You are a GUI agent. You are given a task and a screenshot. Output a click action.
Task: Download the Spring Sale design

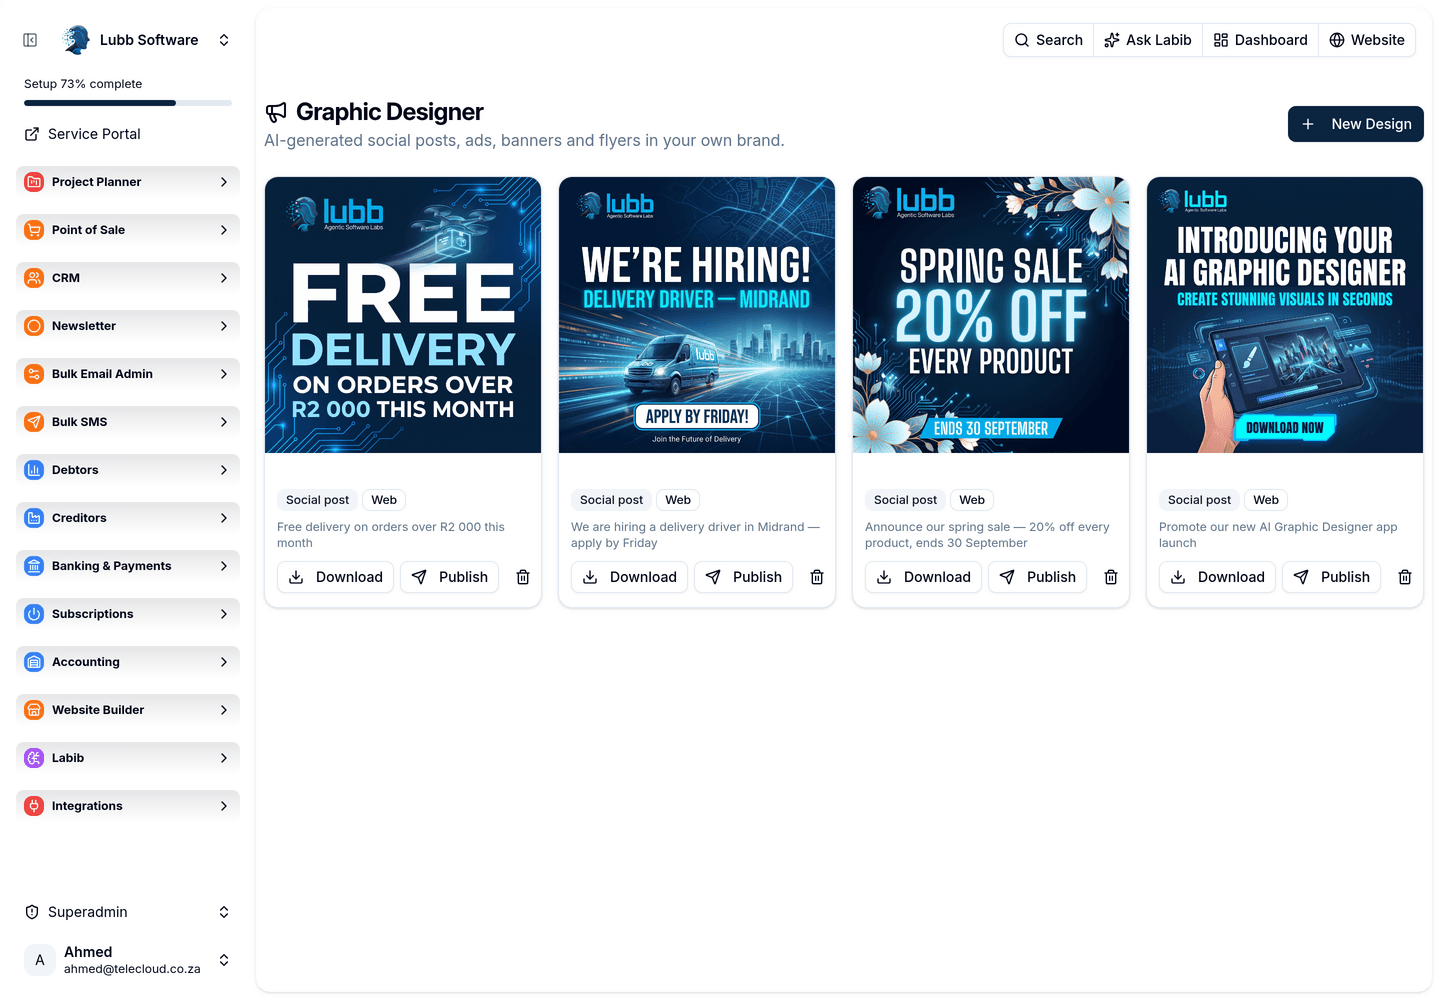(923, 577)
